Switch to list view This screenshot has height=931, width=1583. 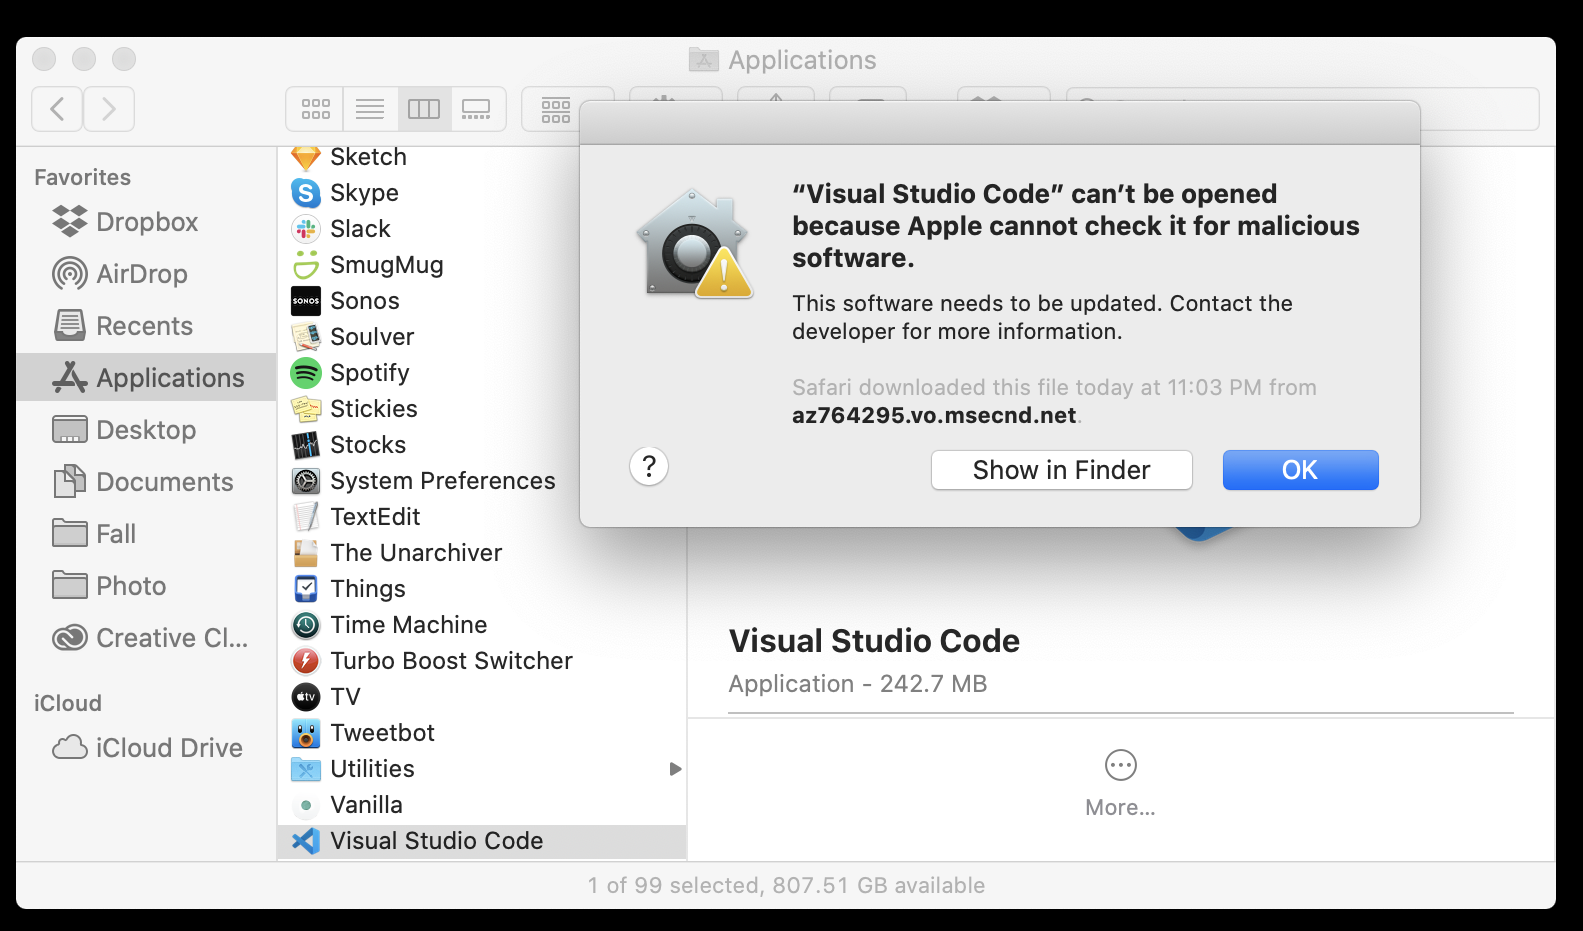(370, 109)
